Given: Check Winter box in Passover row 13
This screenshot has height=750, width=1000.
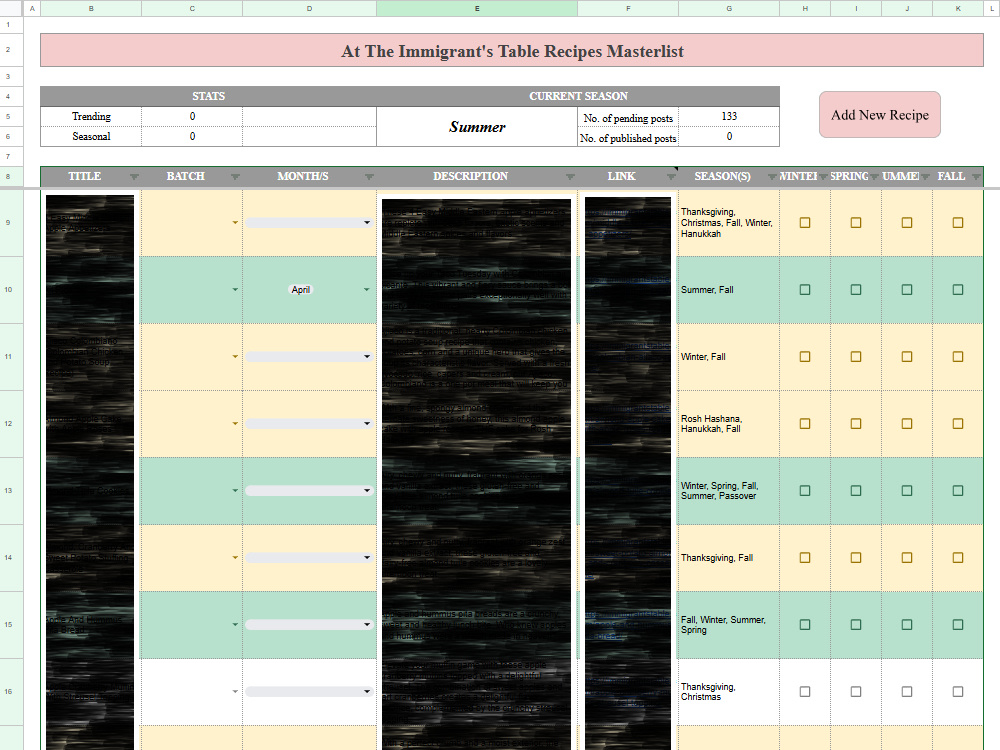Looking at the screenshot, I should [x=805, y=490].
